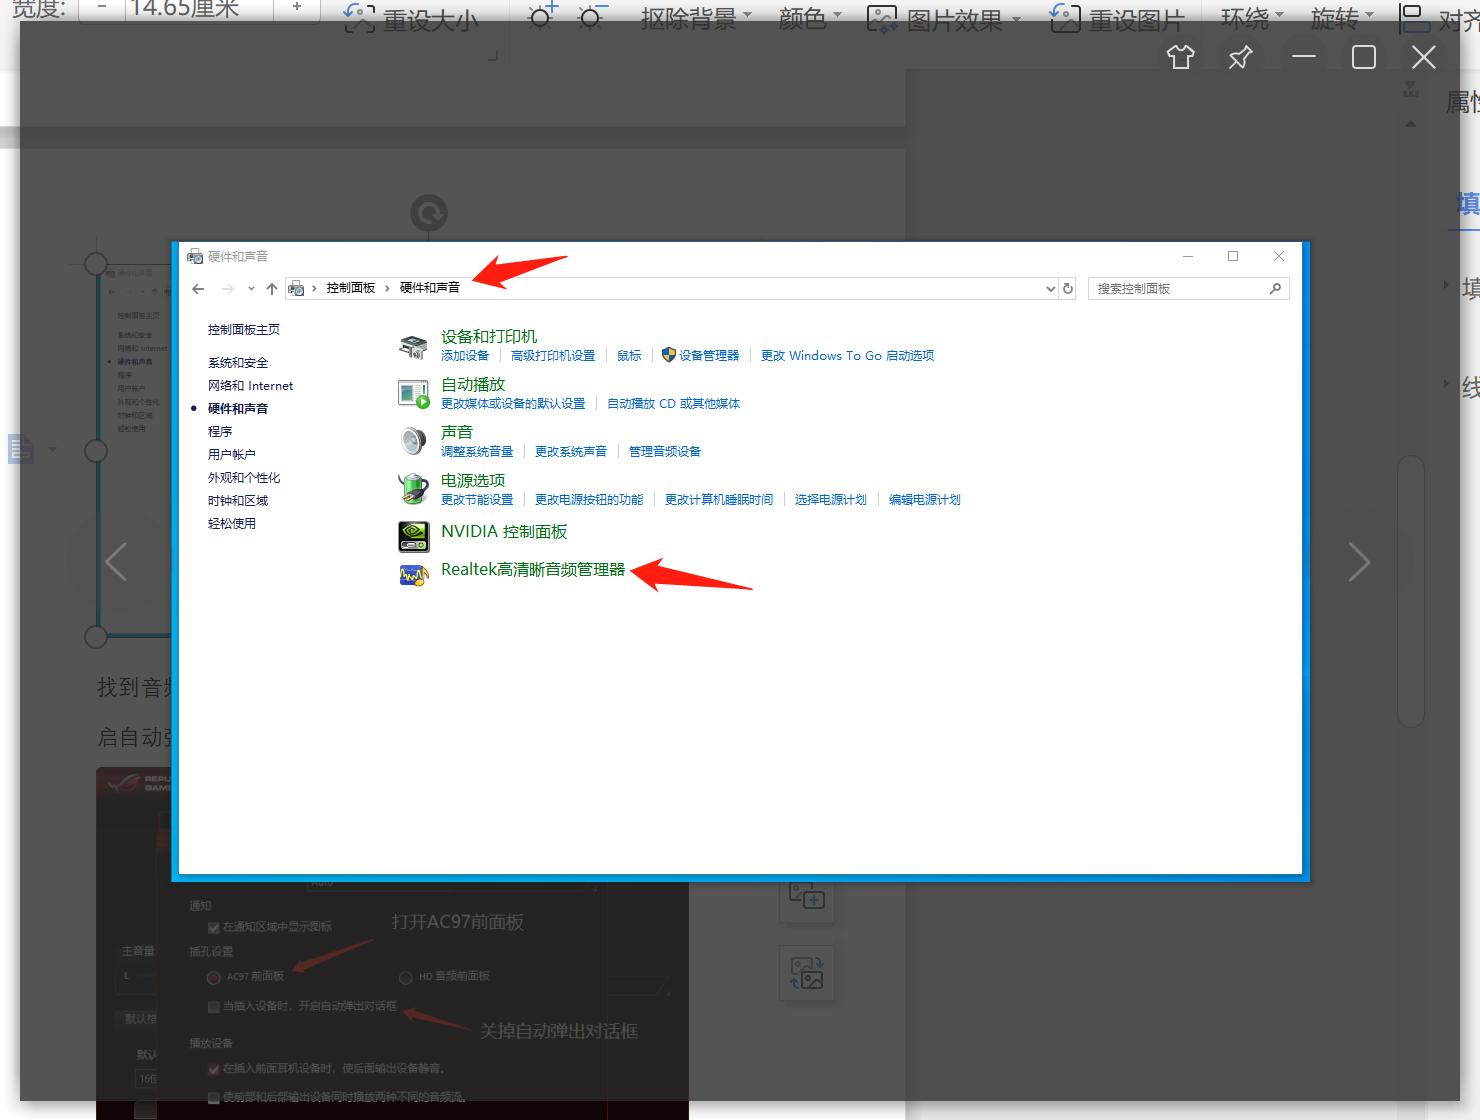This screenshot has width=1480, height=1120.
Task: Click the Realtek audio manager icon
Action: [414, 575]
